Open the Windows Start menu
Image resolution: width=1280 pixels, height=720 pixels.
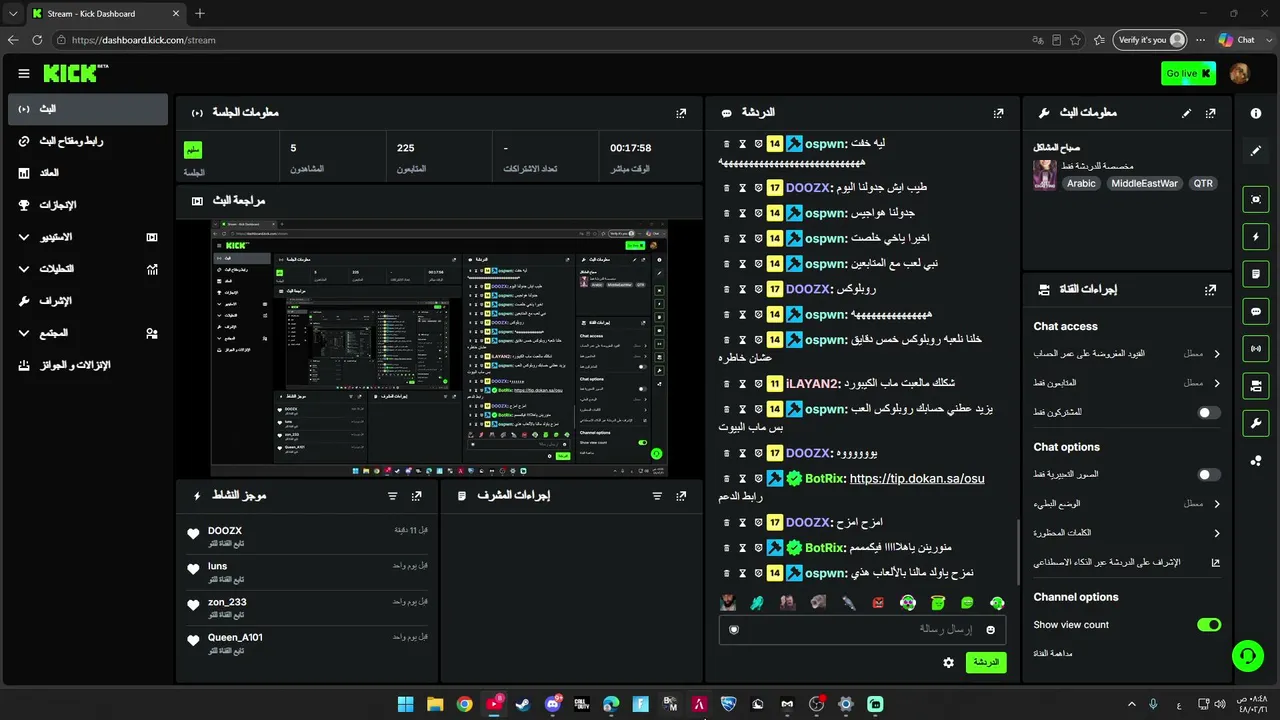(x=405, y=704)
